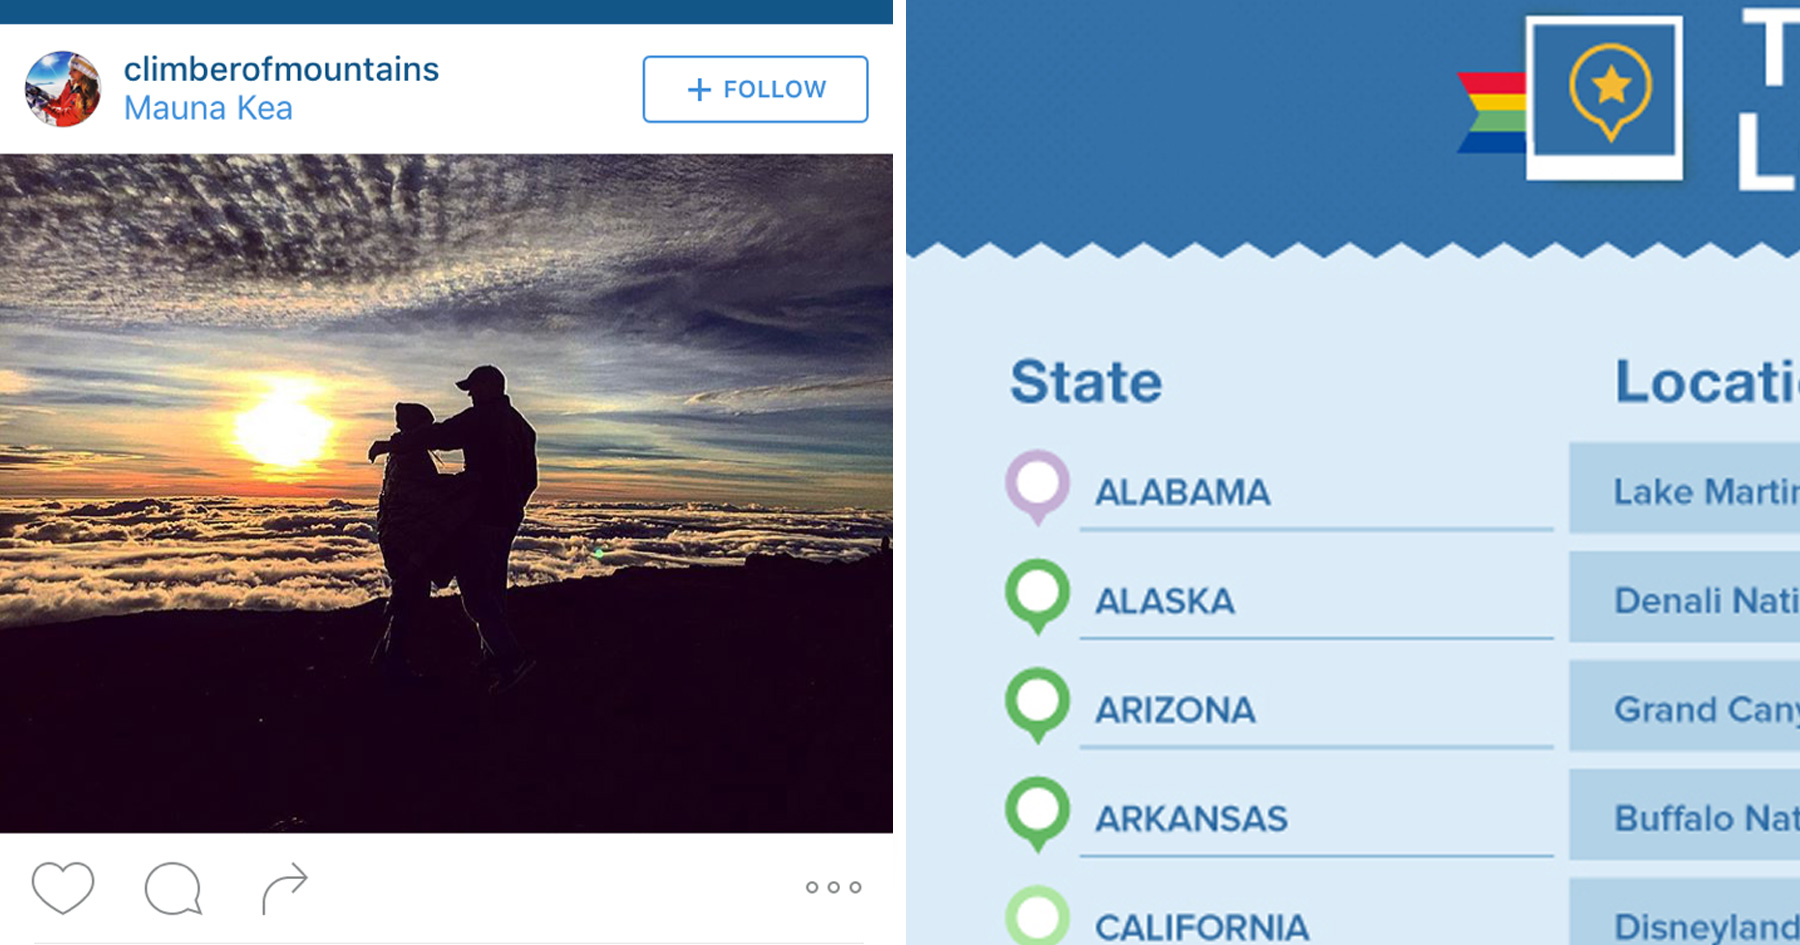
Task: Click the Follow button
Action: click(754, 89)
